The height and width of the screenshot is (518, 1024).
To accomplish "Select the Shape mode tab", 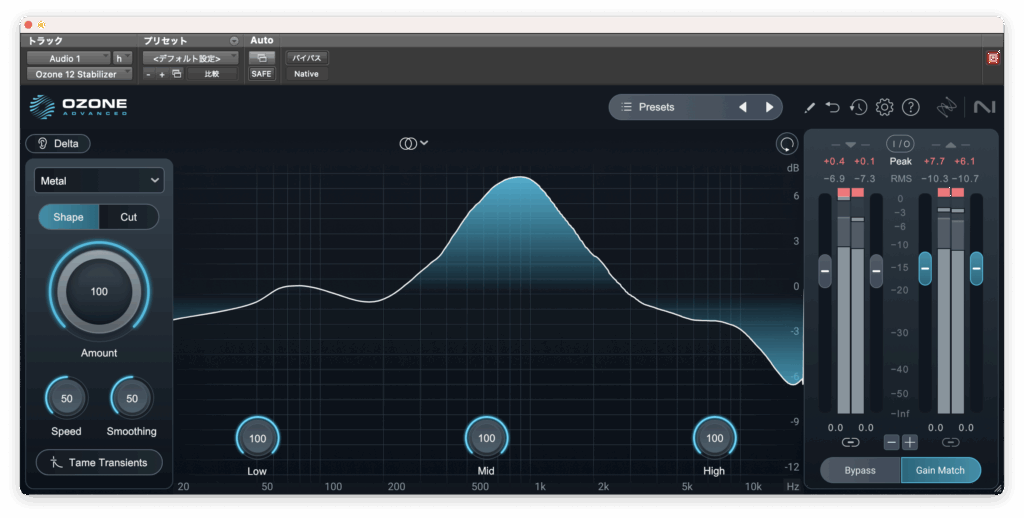I will [68, 217].
